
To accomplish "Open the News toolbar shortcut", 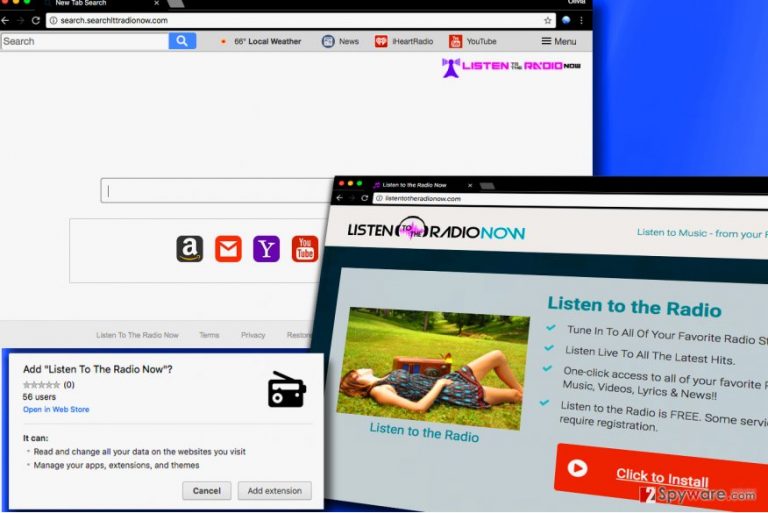I will pos(340,42).
